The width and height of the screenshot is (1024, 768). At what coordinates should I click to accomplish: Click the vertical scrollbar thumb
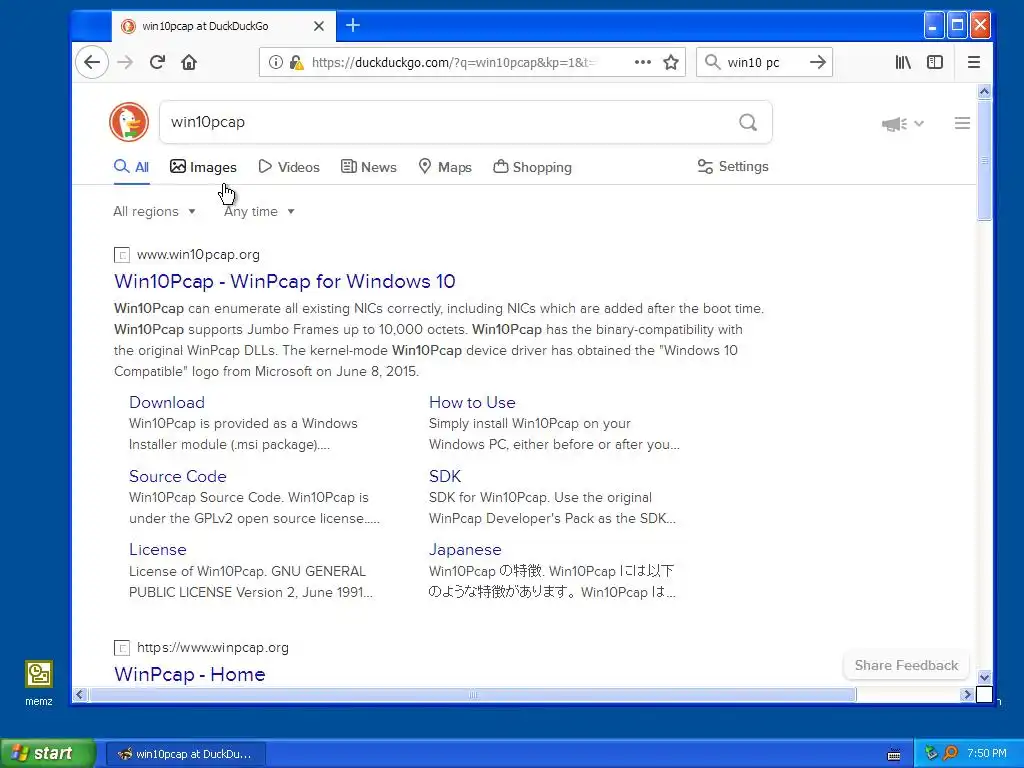point(984,160)
